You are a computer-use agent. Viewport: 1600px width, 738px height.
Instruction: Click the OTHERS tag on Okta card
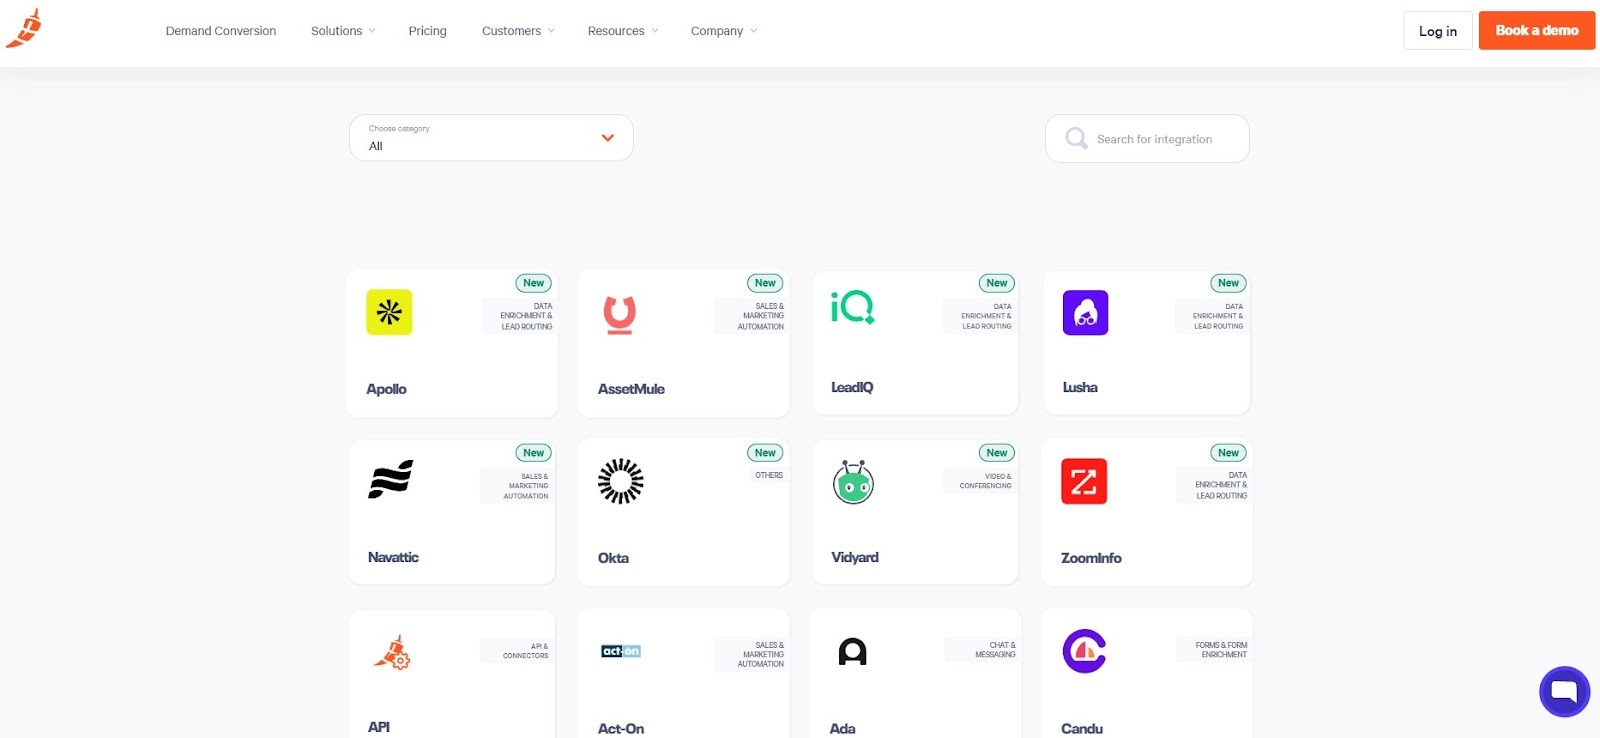point(769,475)
